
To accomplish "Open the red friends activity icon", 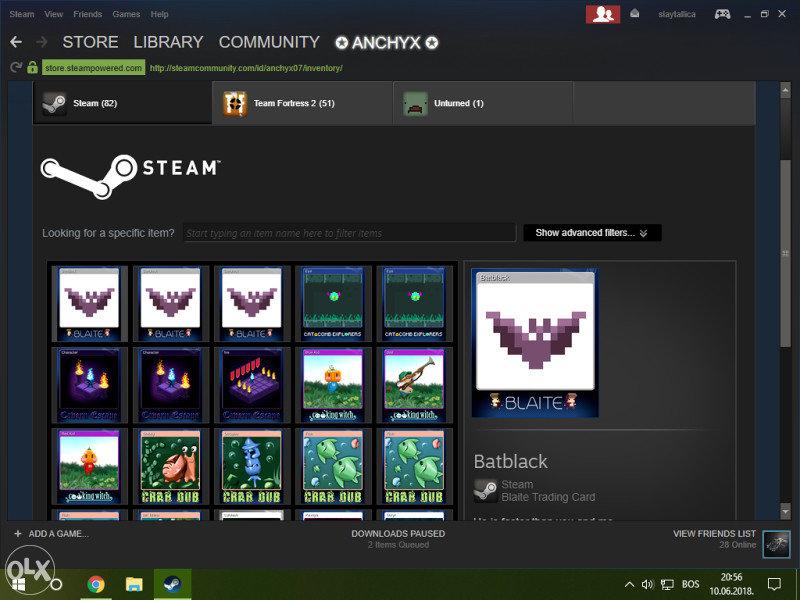I will click(603, 14).
